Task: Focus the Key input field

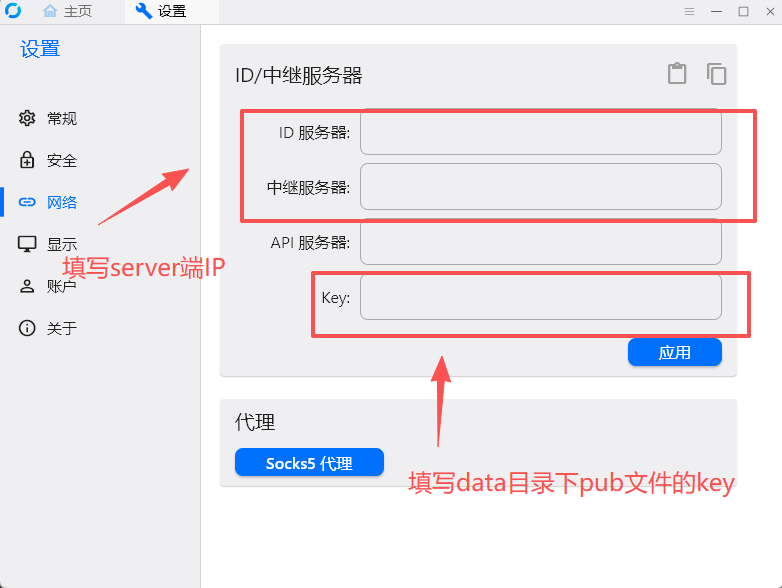Action: tap(541, 297)
